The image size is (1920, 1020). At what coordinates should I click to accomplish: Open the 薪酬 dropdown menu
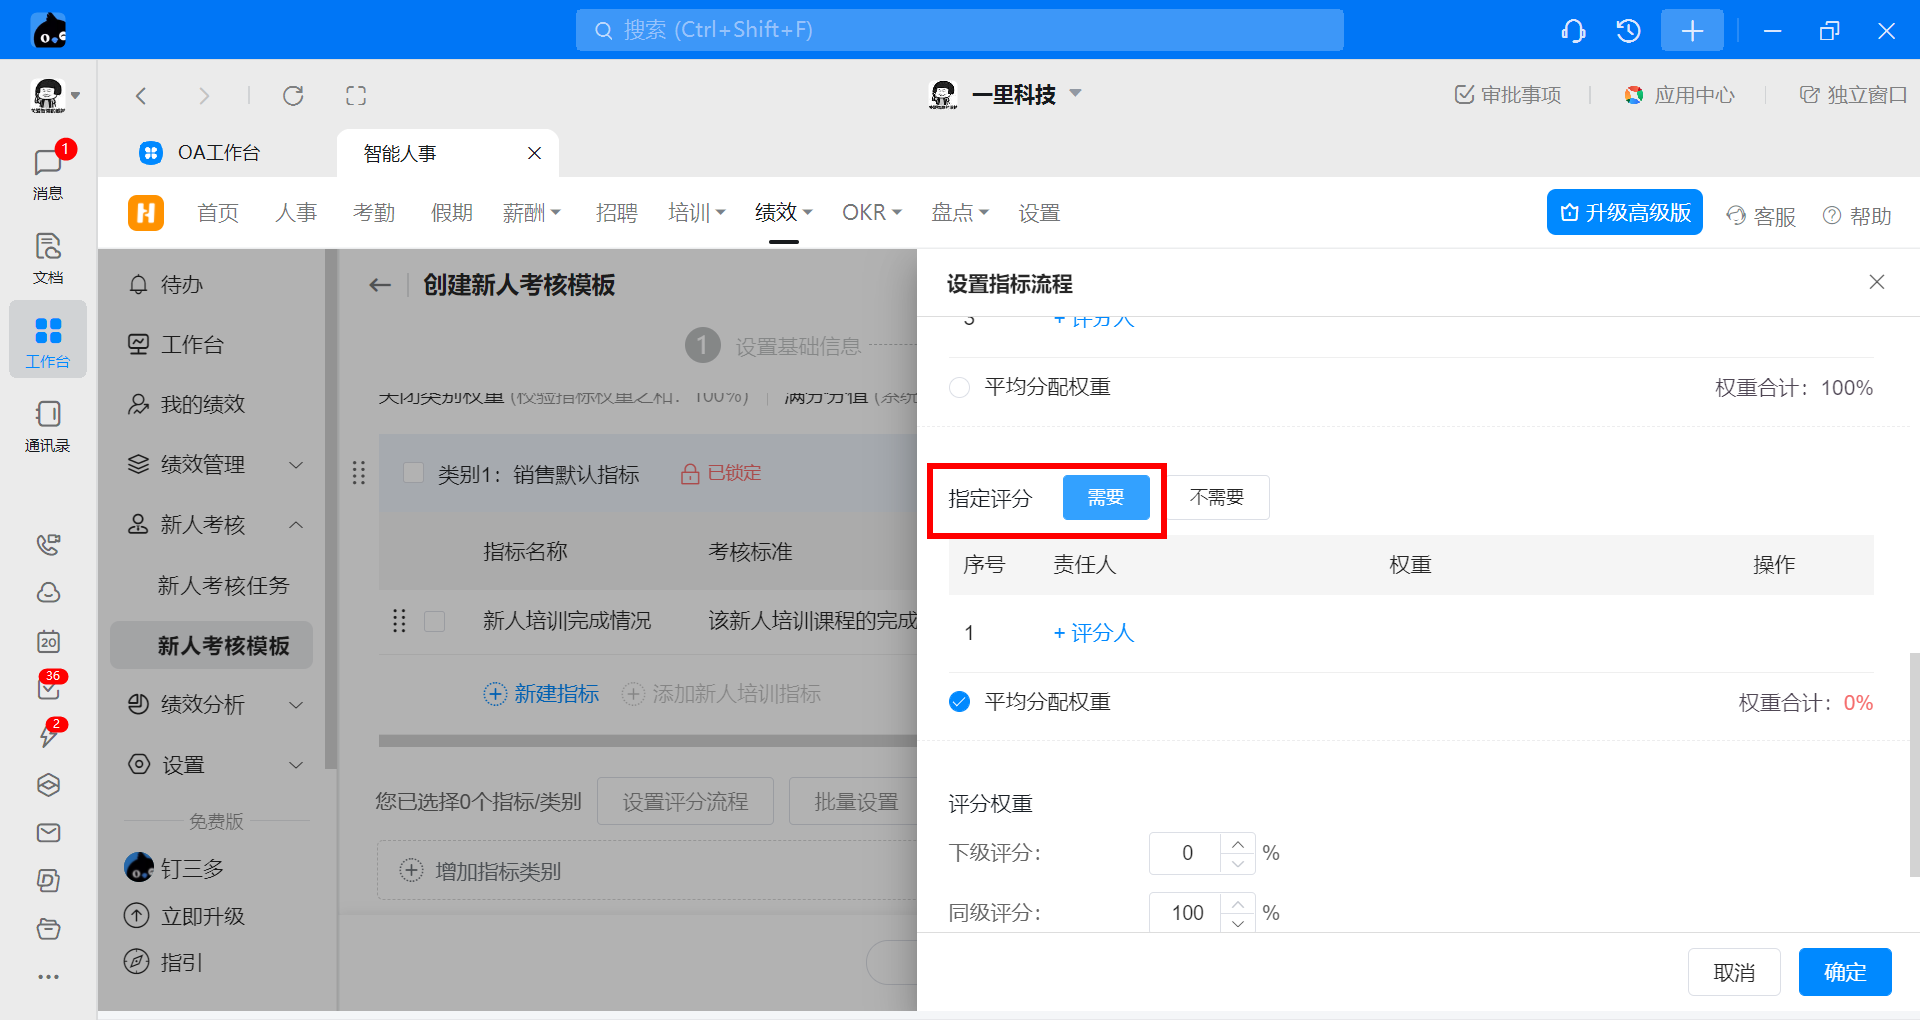click(531, 213)
